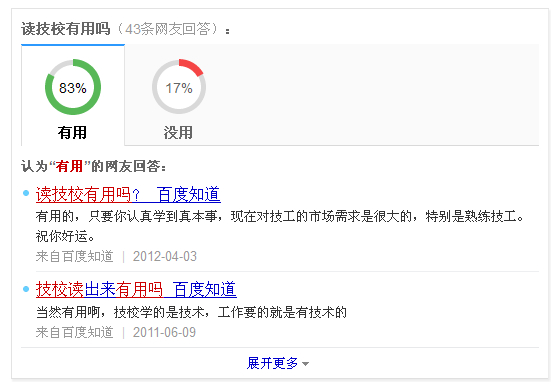Click the 读技校有用吗 heading title
557x384 pixels.
(66, 29)
